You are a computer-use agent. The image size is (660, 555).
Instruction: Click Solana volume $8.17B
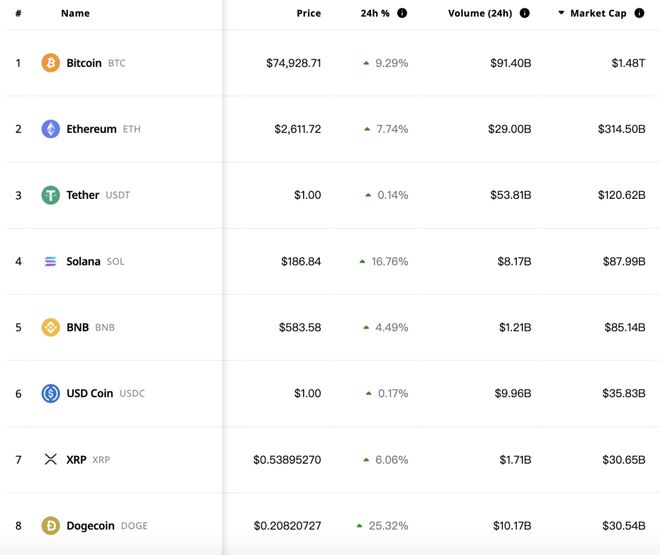tap(514, 261)
